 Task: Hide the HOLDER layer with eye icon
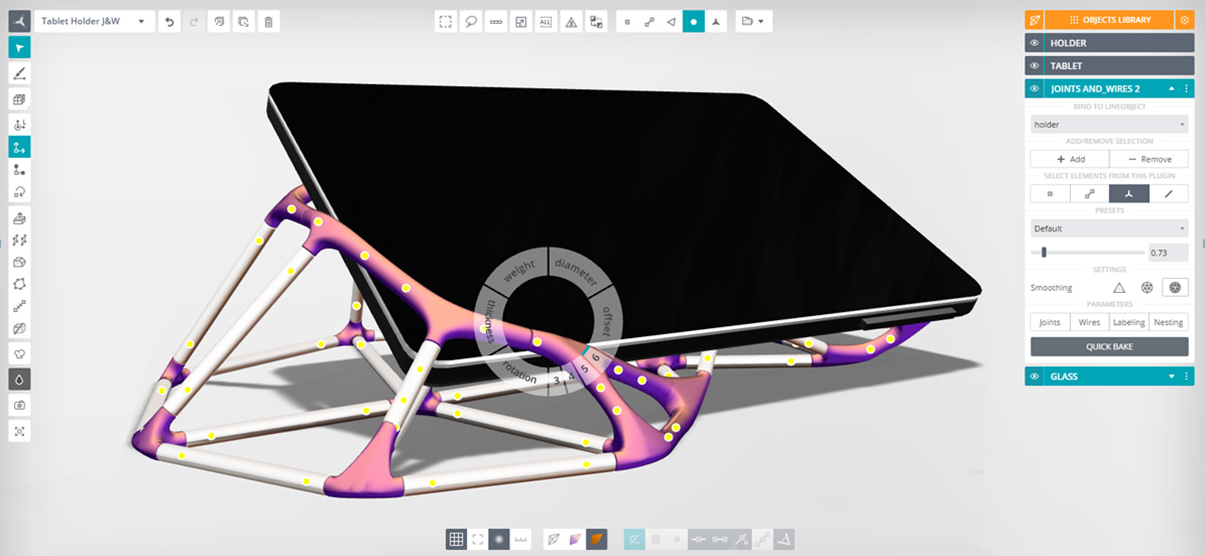(x=1035, y=43)
